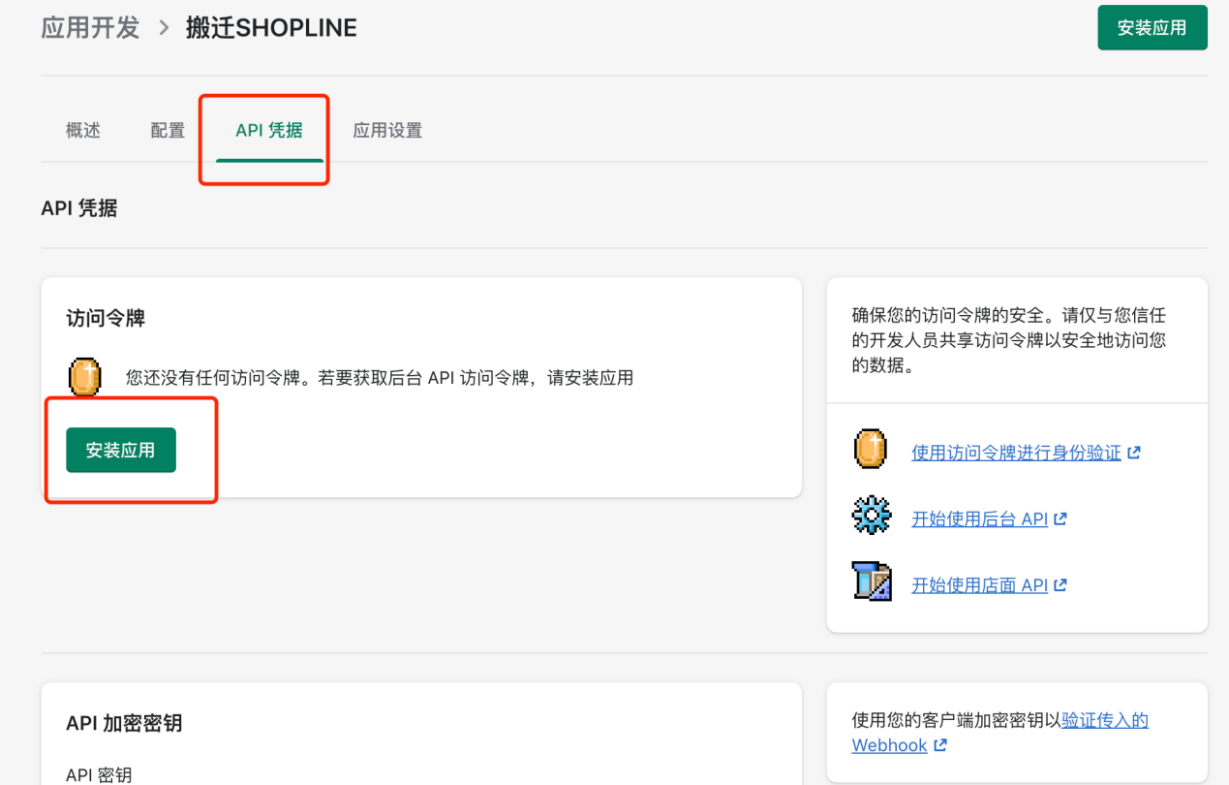
Task: Open the 使用访问令牌进行身份验证 link
Action: (1016, 452)
